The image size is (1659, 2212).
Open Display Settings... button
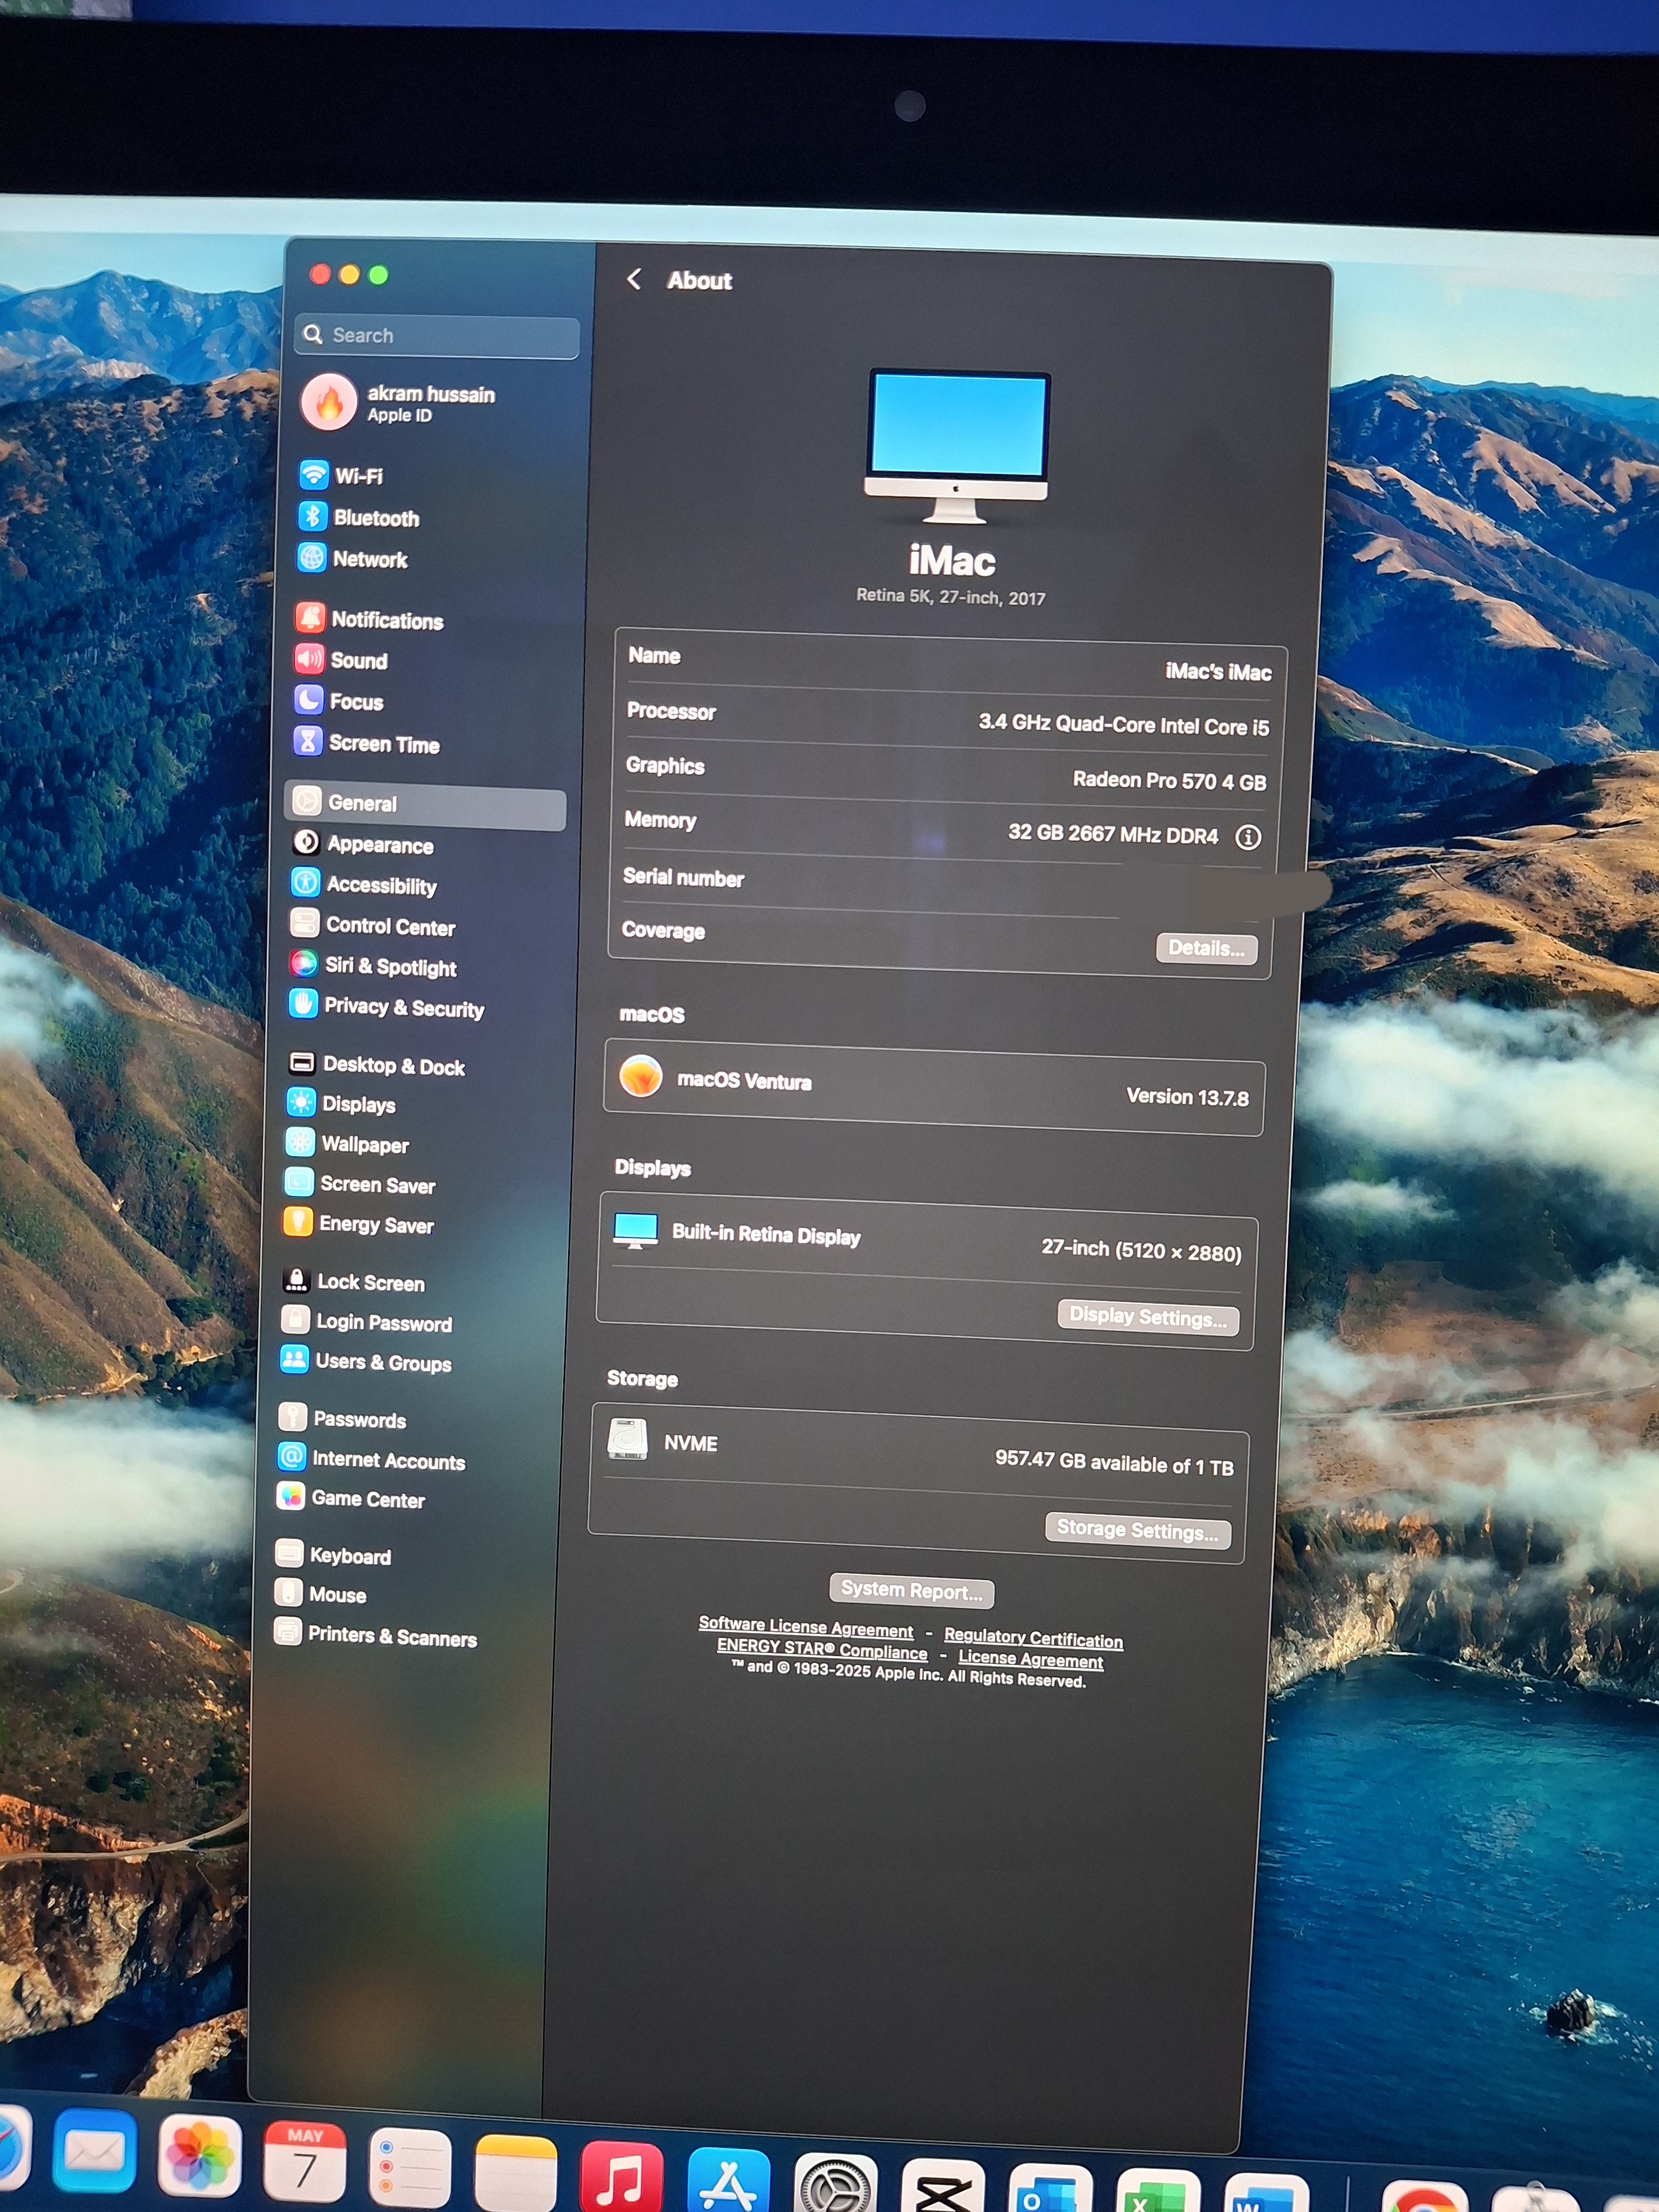click(1148, 1318)
